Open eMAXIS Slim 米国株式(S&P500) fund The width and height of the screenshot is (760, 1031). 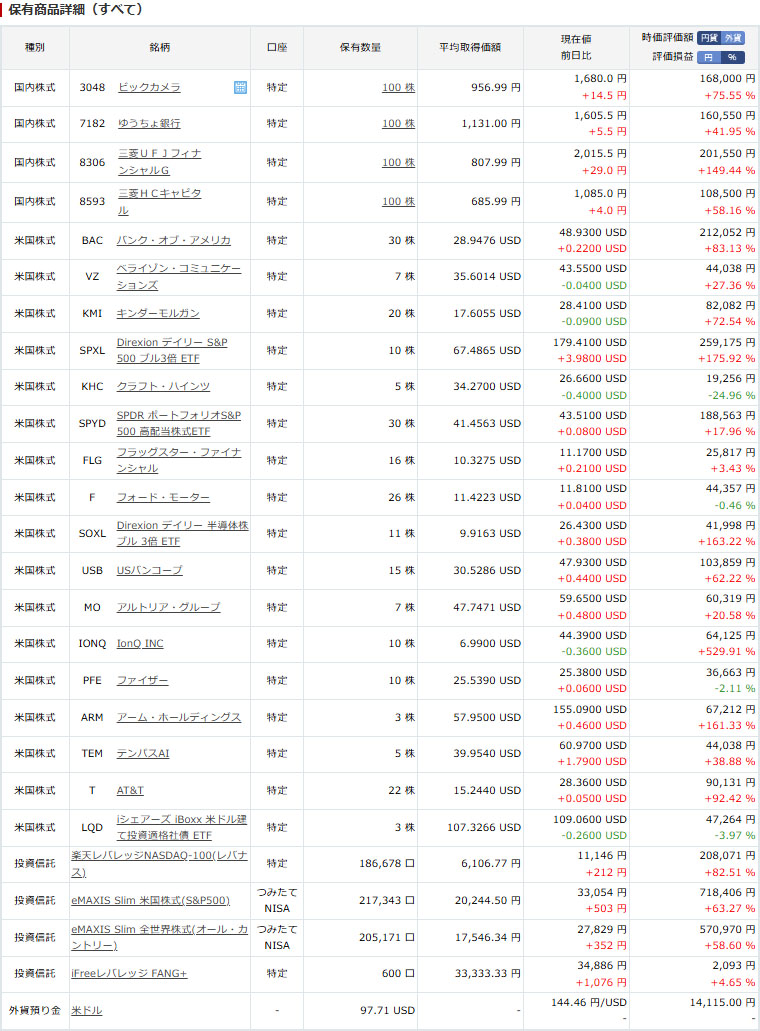(150, 900)
